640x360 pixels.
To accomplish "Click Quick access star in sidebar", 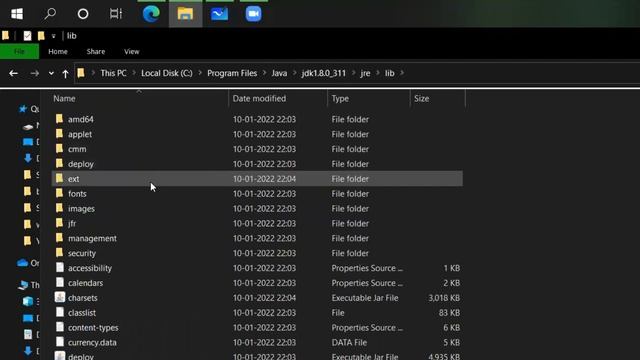I will (x=23, y=109).
